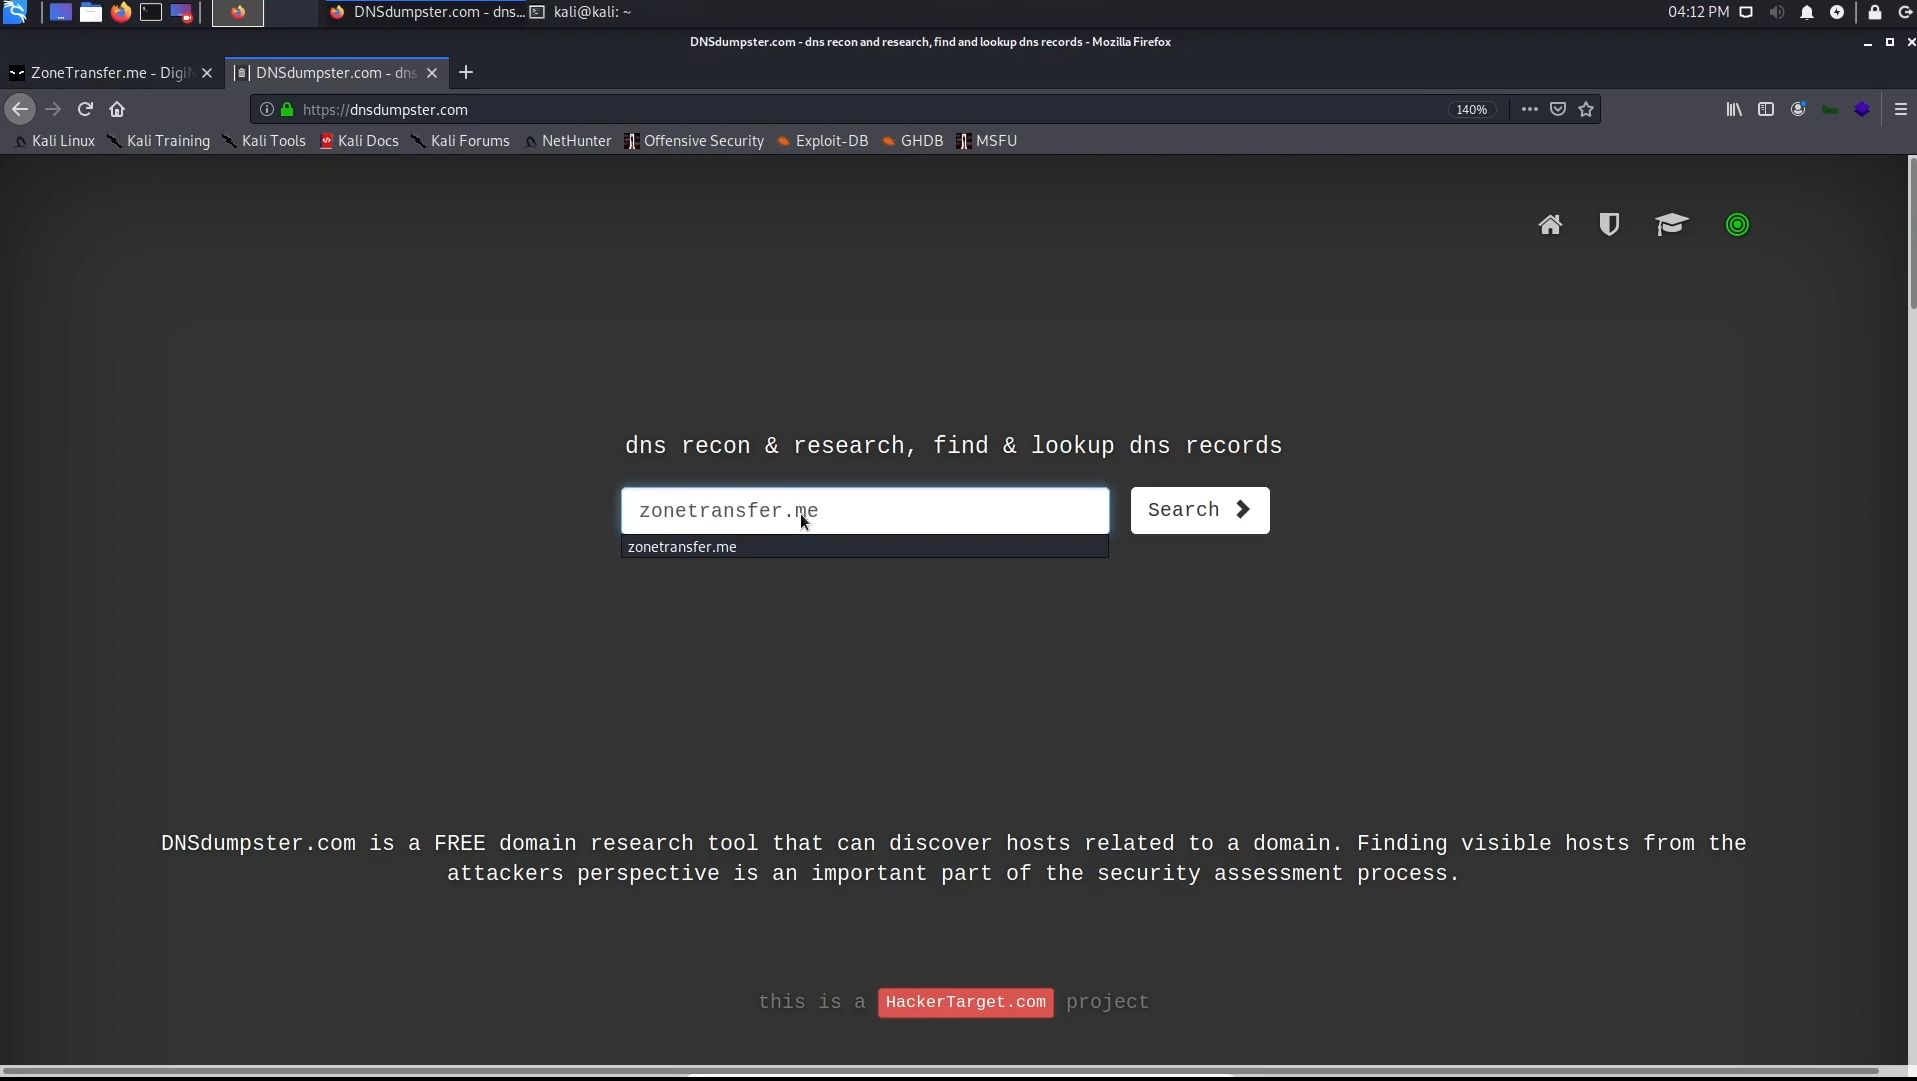This screenshot has width=1917, height=1081.
Task: Open Firefox library icon in toolbar
Action: (1733, 109)
